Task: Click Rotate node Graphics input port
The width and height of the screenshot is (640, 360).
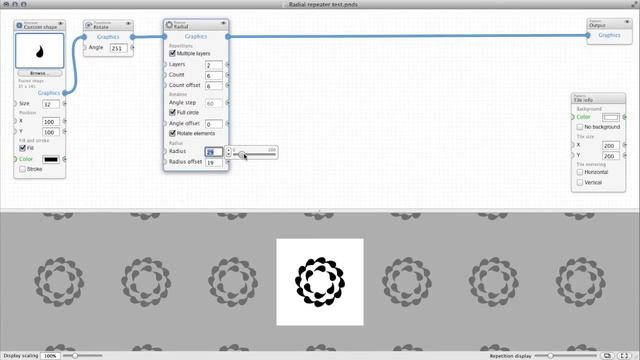Action: click(84, 37)
